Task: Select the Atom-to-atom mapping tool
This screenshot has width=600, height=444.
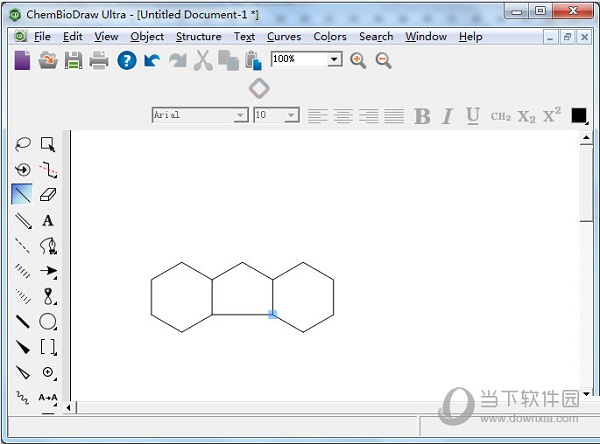Action: [x=48, y=397]
